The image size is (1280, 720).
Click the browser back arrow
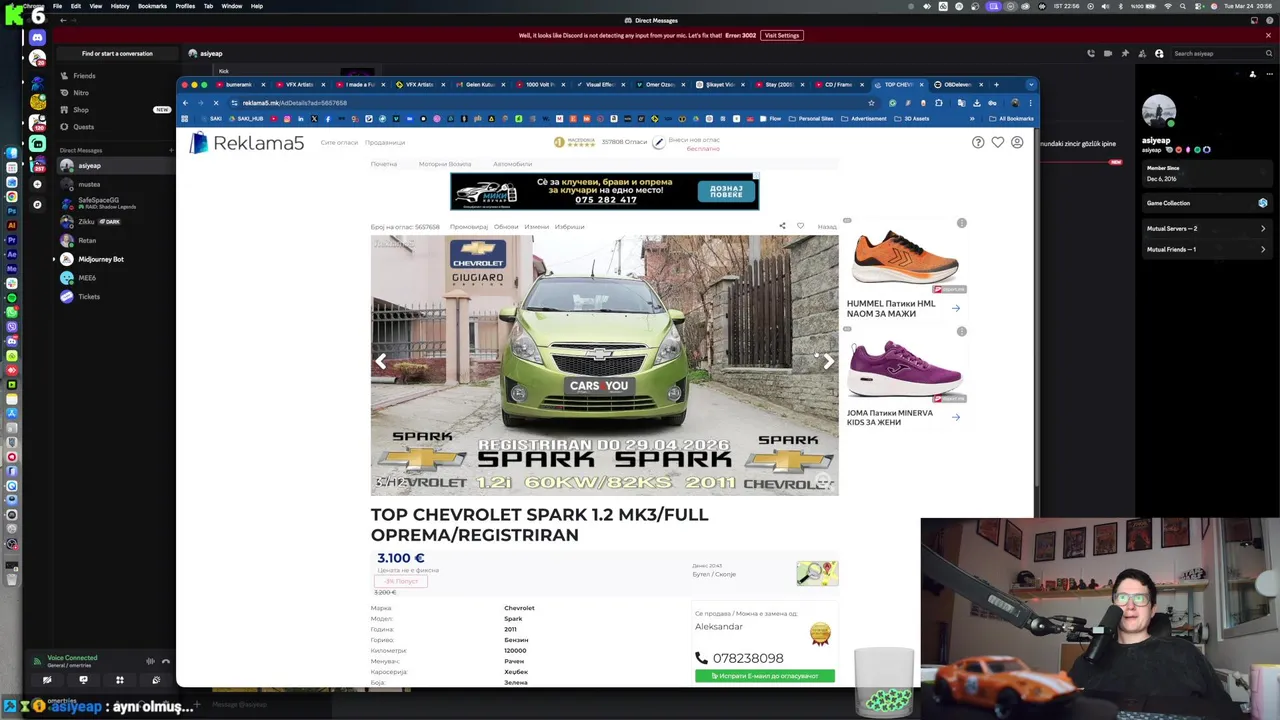point(185,102)
